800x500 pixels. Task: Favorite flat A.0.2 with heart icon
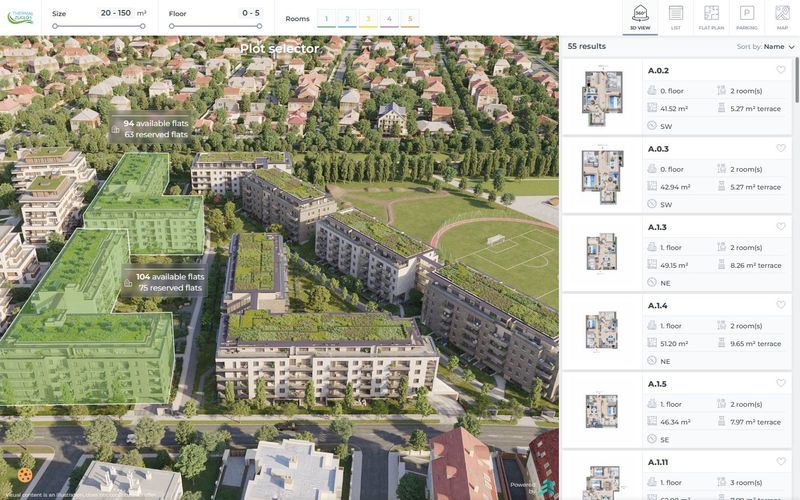[781, 70]
